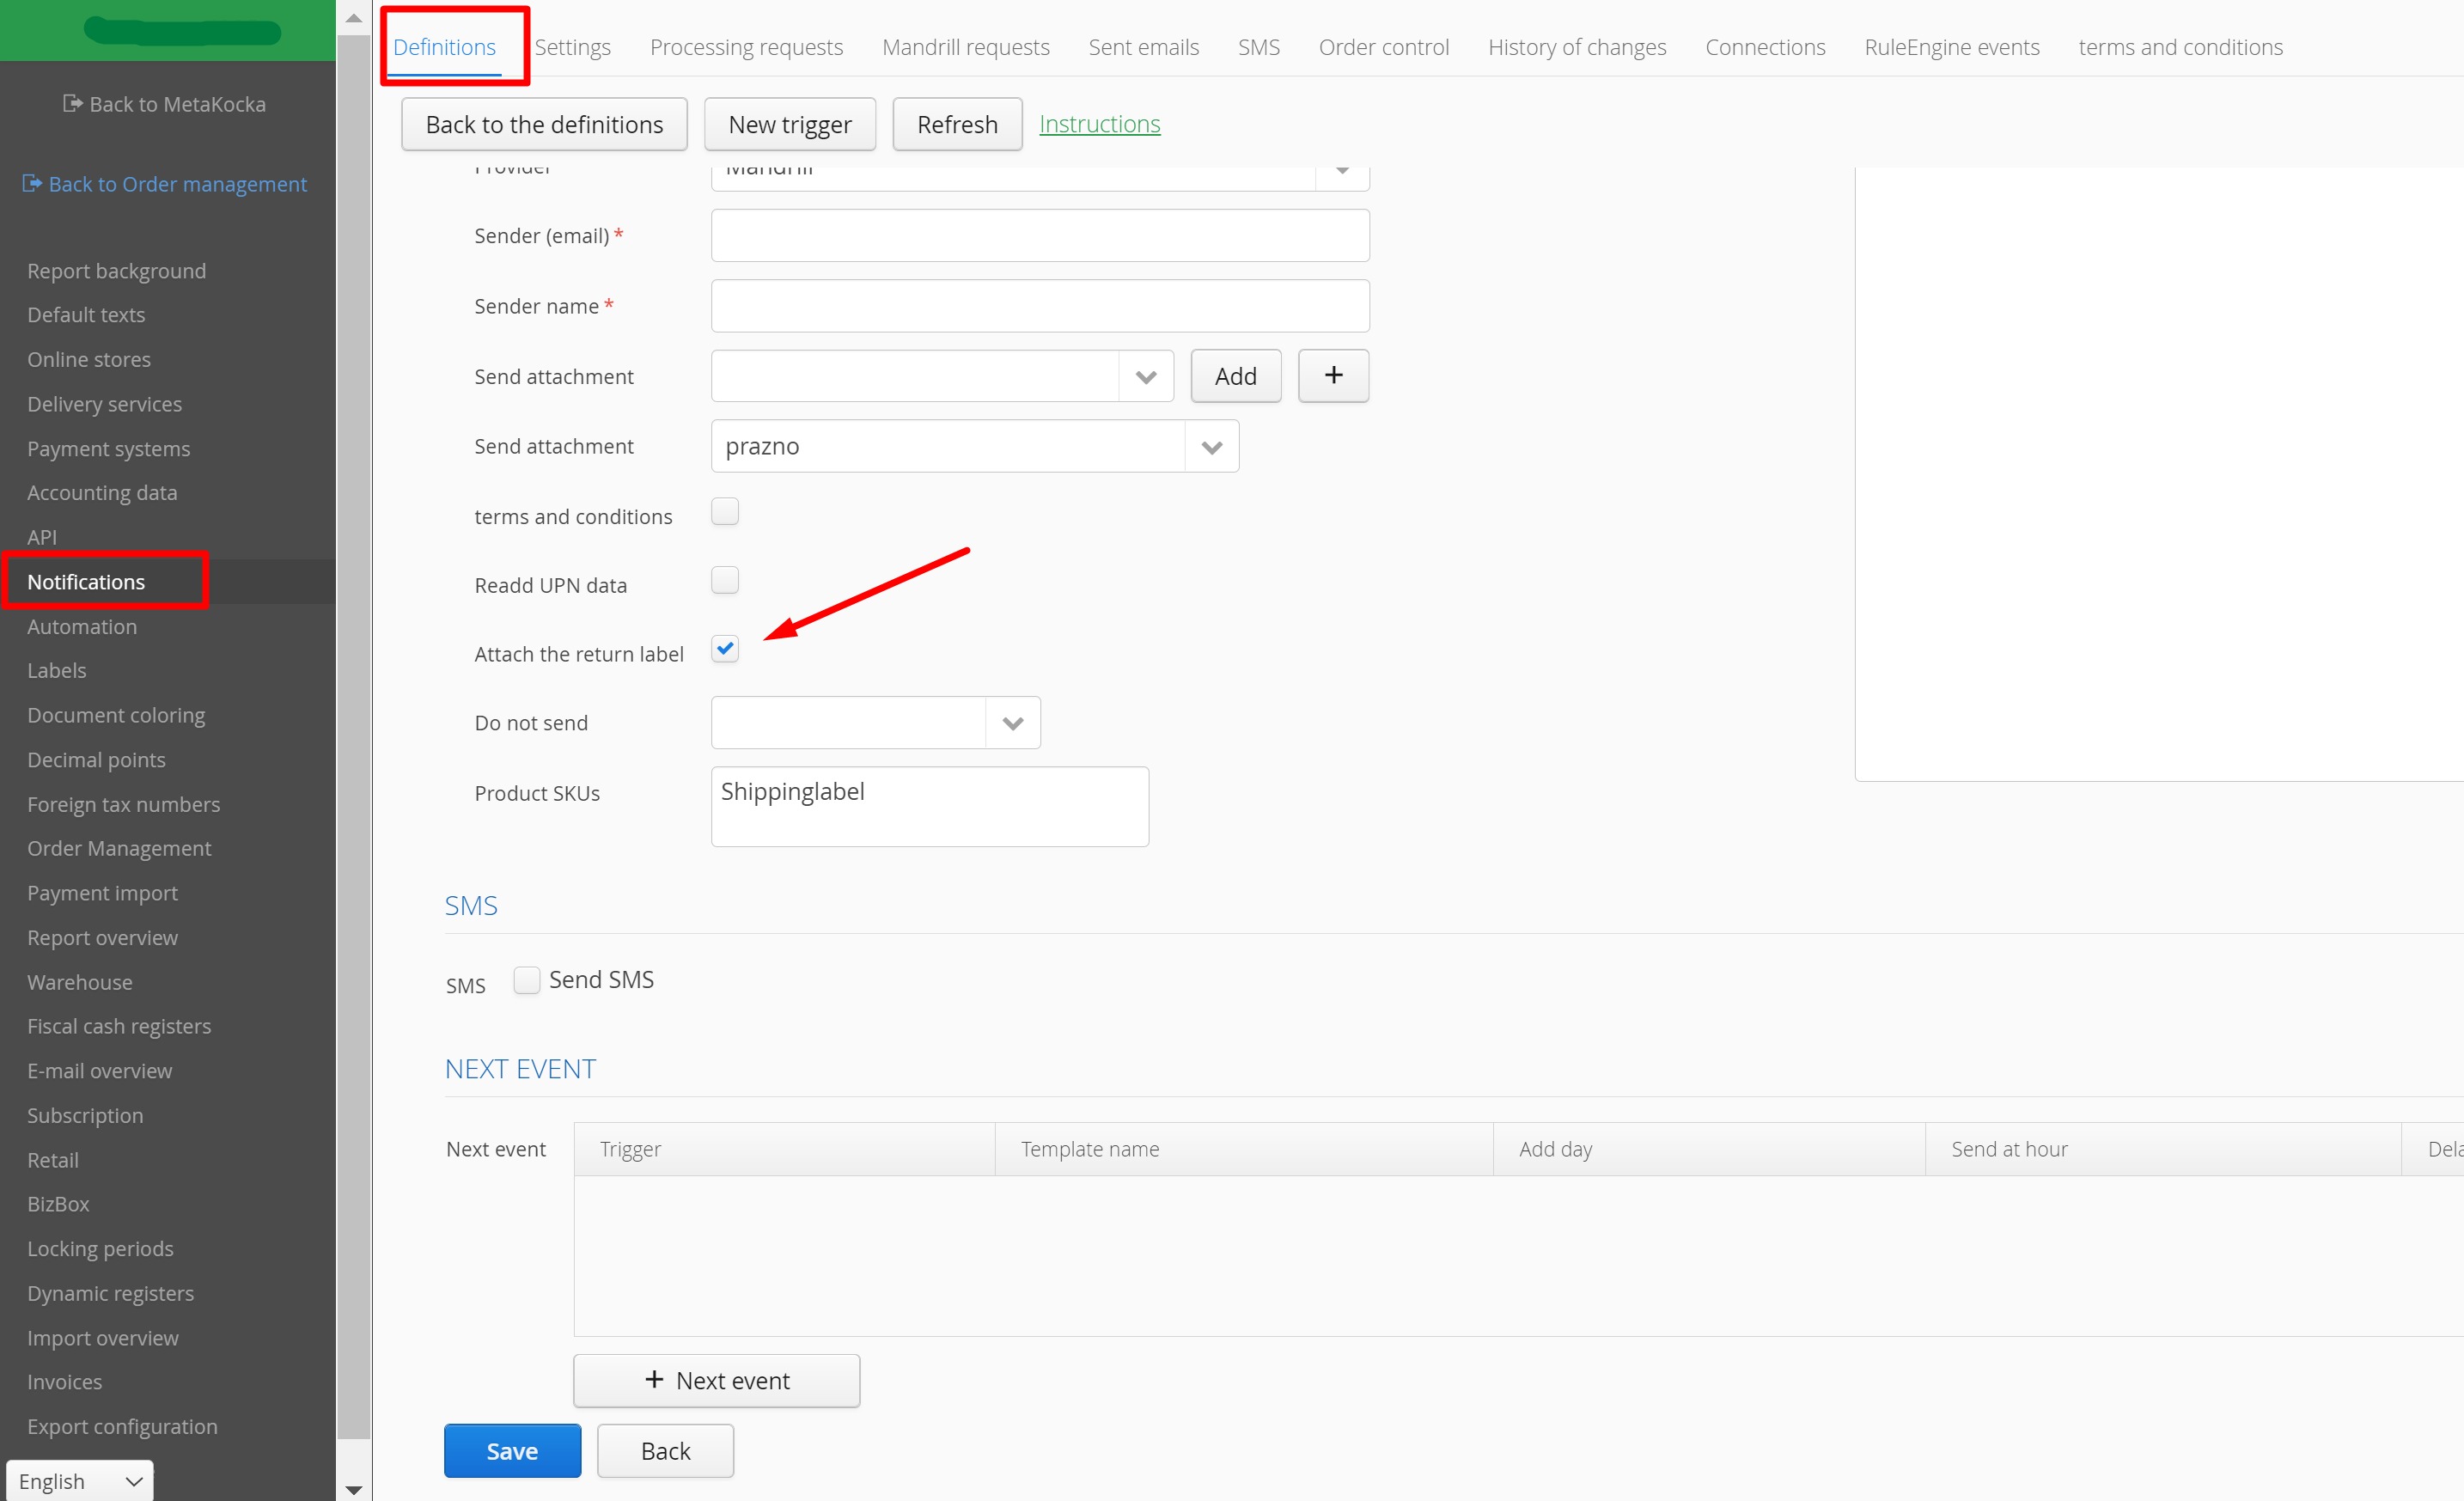Open the Do not send dropdown

coord(1012,723)
